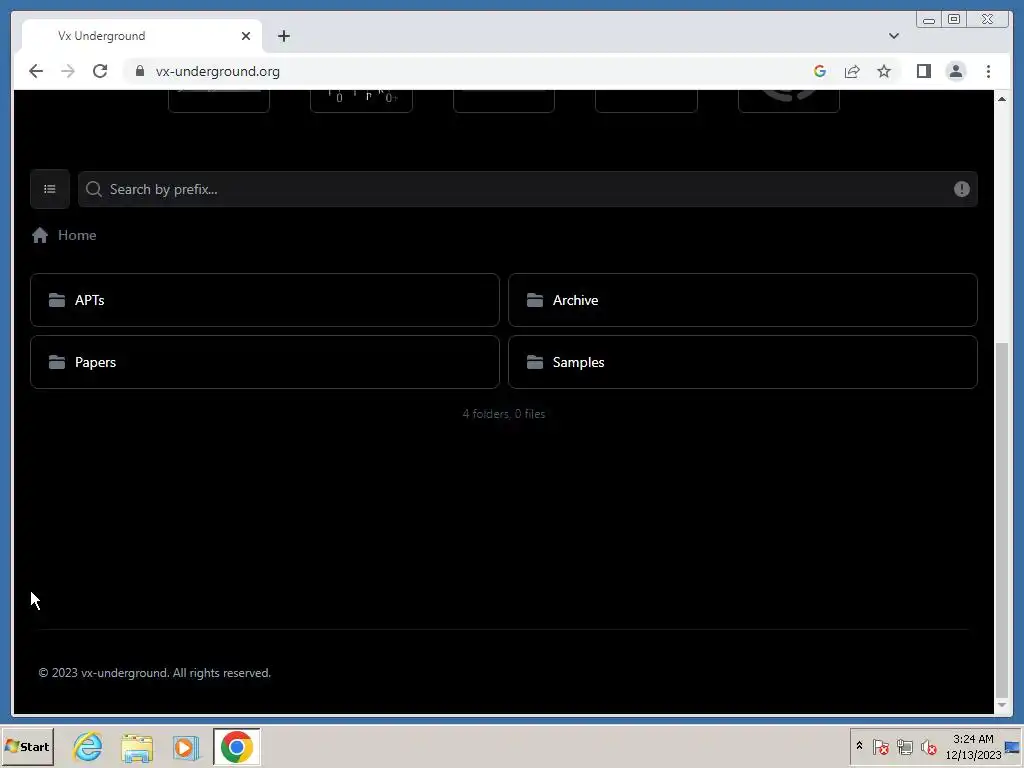Open Windows Explorer from taskbar
Image resolution: width=1024 pixels, height=768 pixels.
[x=137, y=747]
